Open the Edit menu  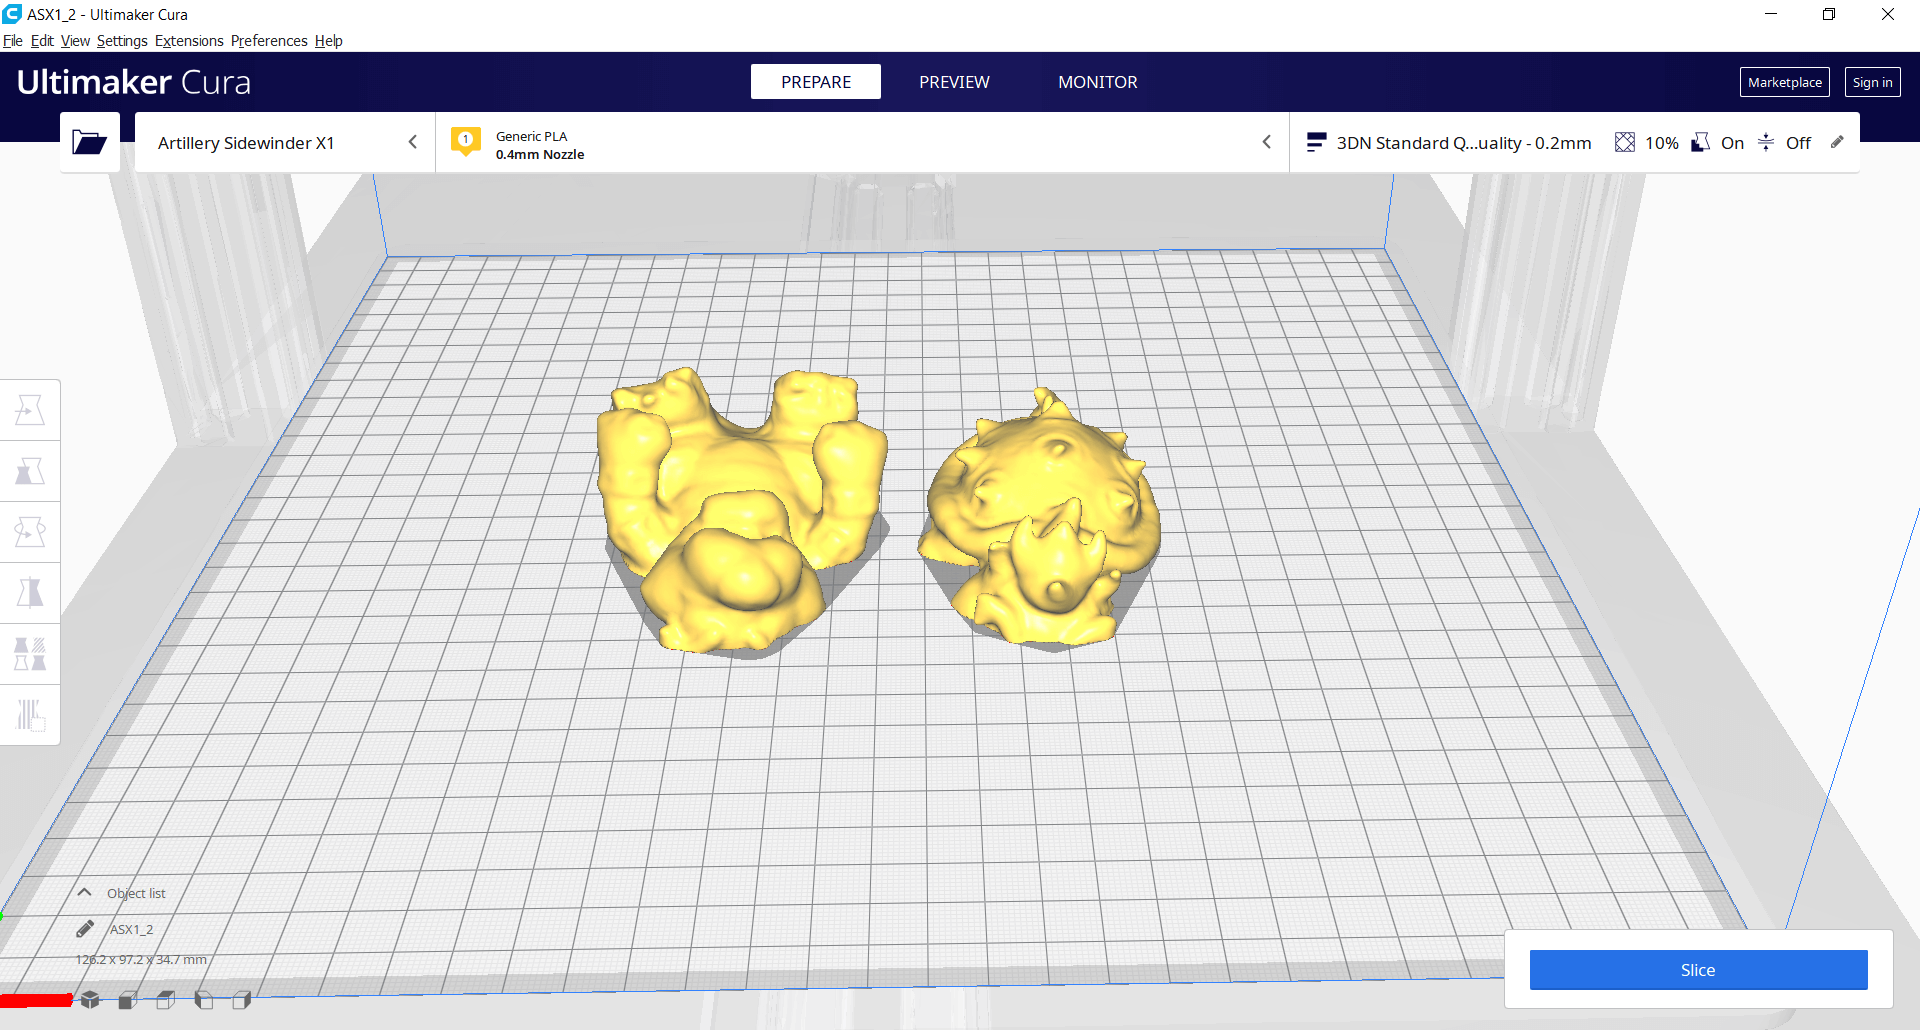(x=42, y=41)
